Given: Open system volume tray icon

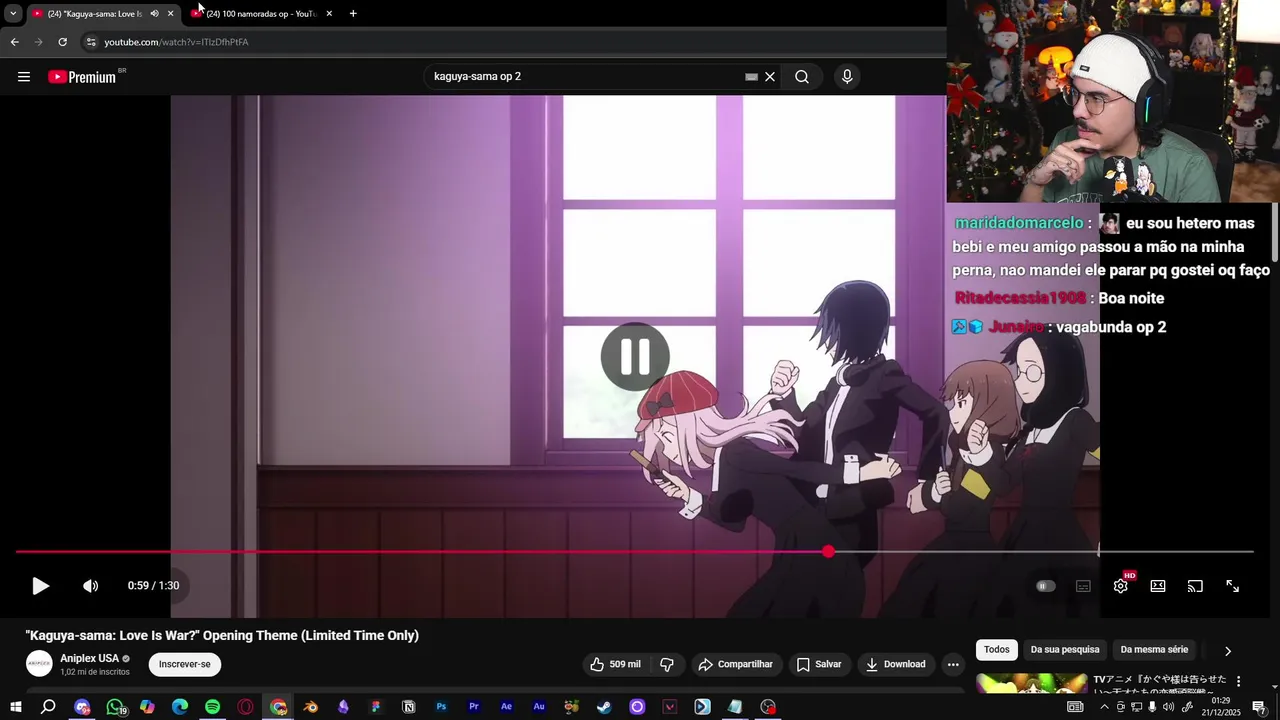Looking at the screenshot, I should tap(1168, 707).
